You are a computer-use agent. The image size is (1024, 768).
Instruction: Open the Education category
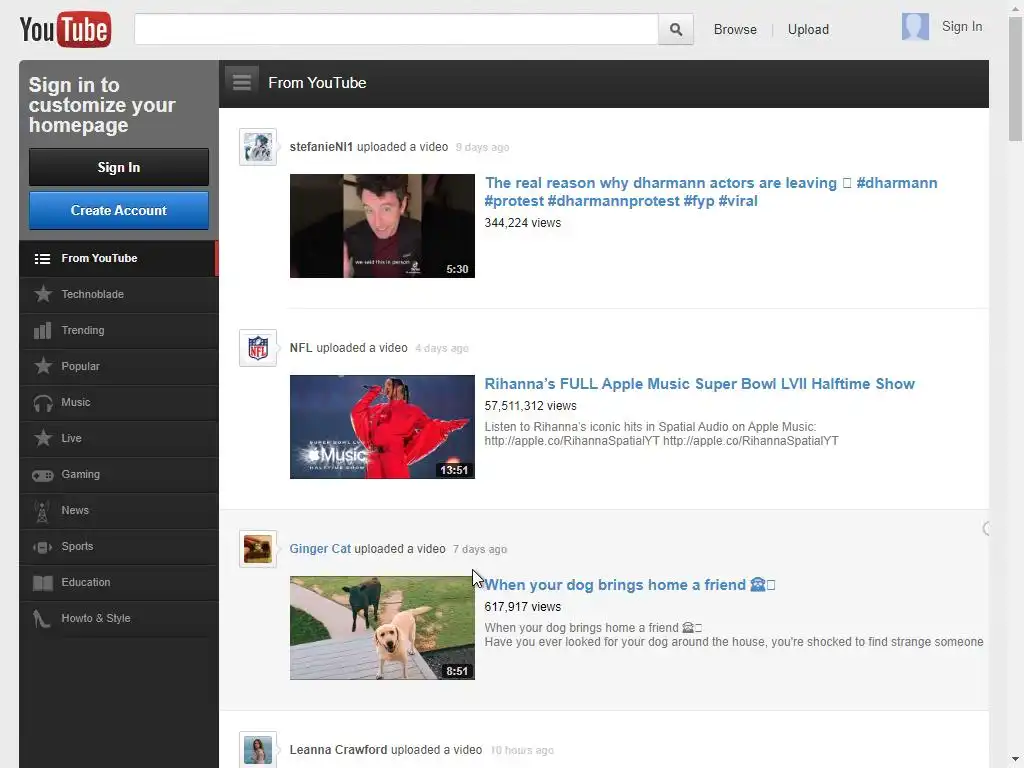(x=119, y=582)
